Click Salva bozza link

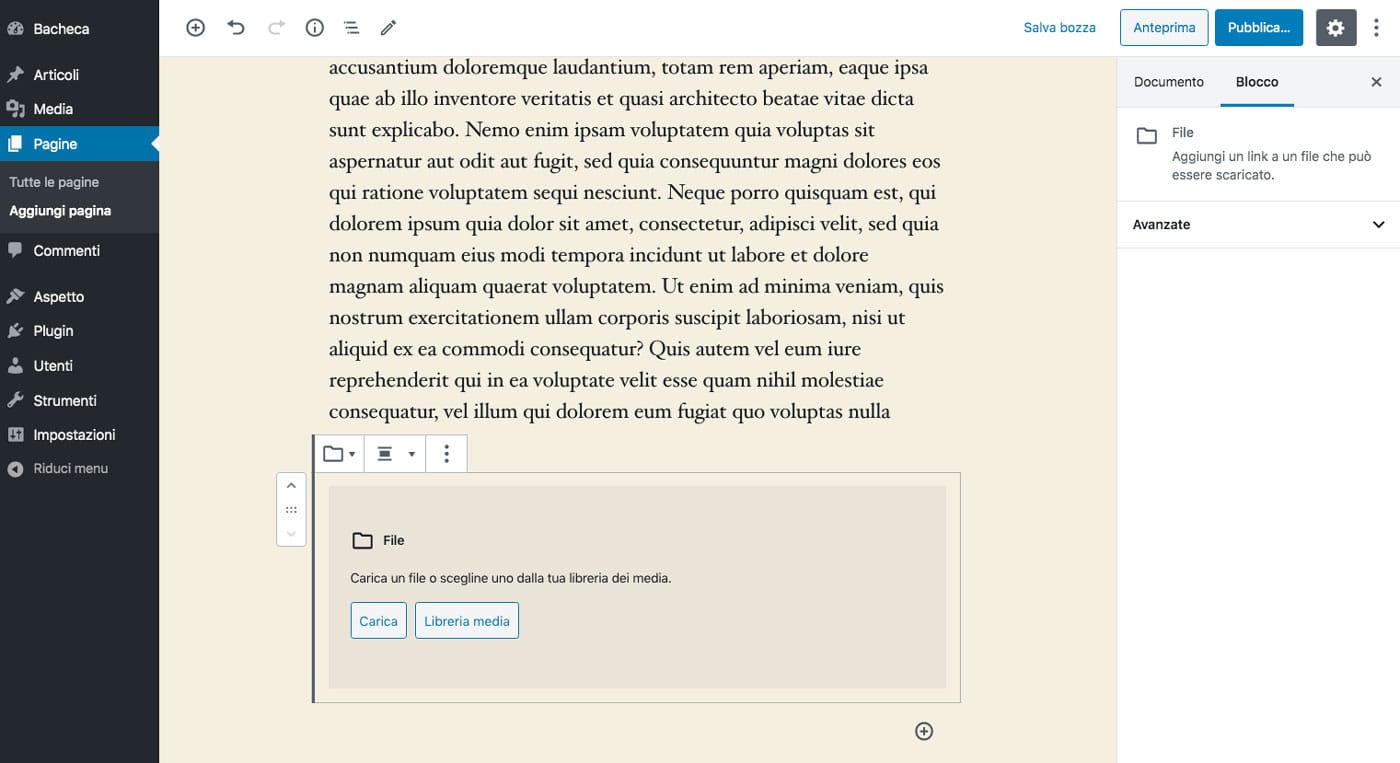point(1059,28)
